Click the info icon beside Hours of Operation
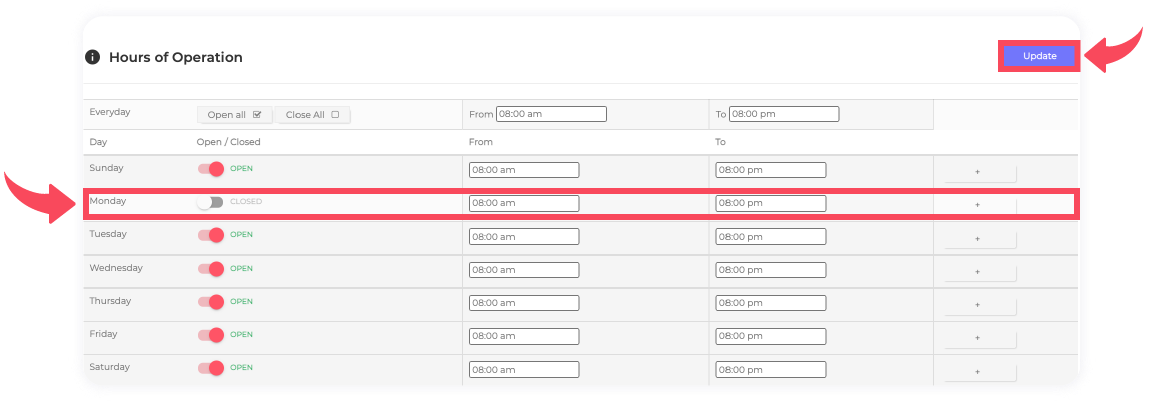Image resolution: width=1150 pixels, height=409 pixels. tap(92, 57)
